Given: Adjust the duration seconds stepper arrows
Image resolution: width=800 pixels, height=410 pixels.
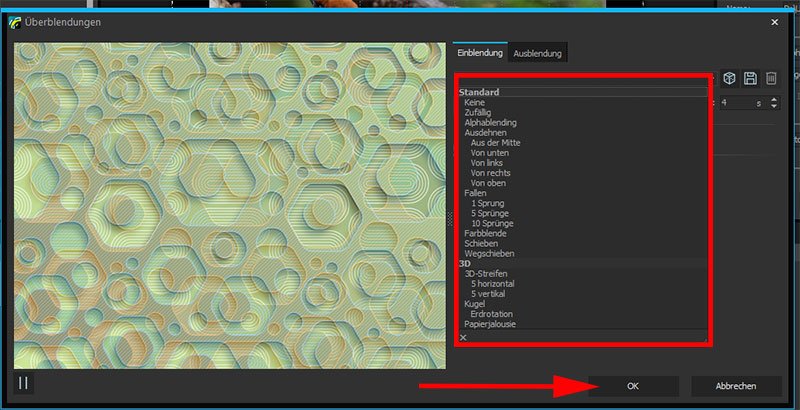Looking at the screenshot, I should (x=775, y=103).
